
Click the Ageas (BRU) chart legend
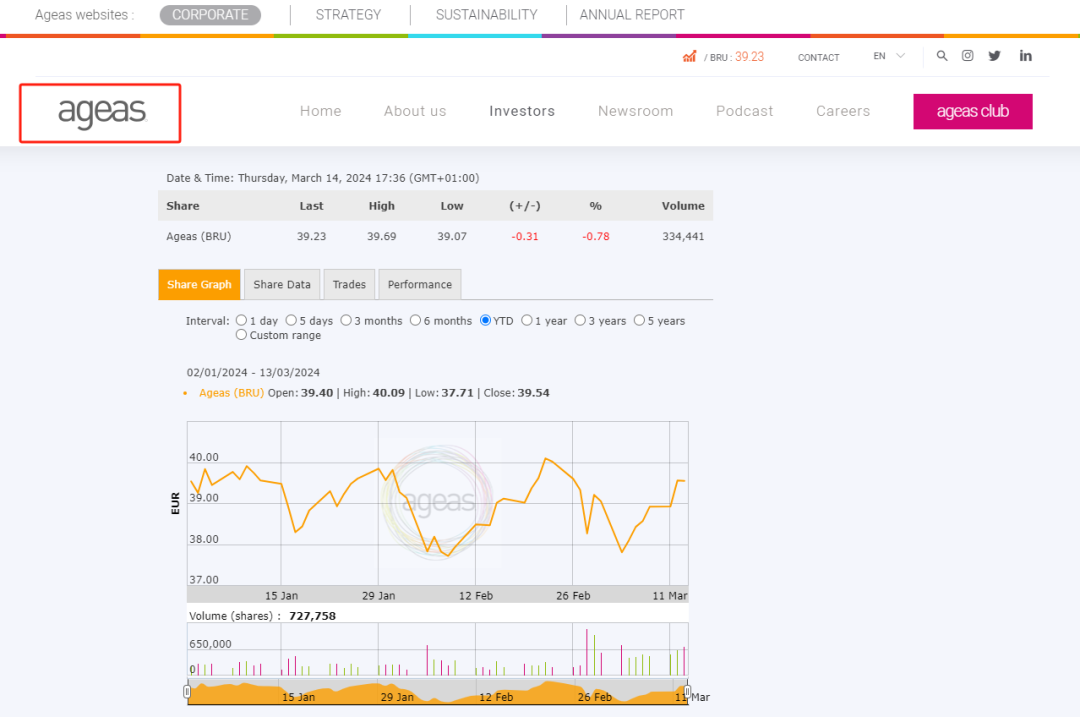click(x=231, y=393)
